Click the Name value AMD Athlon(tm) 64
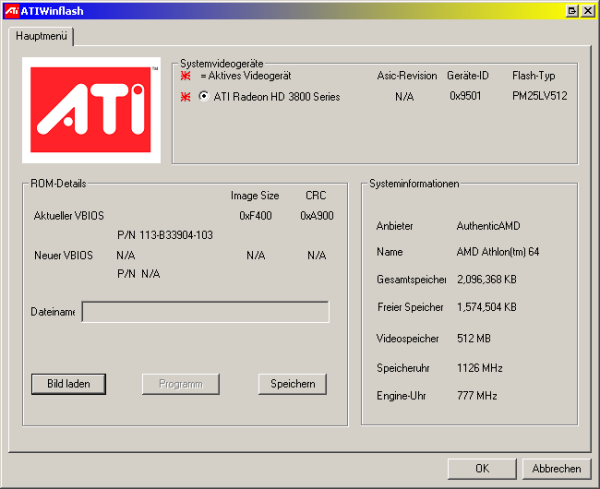This screenshot has height=489, width=600. (498, 252)
